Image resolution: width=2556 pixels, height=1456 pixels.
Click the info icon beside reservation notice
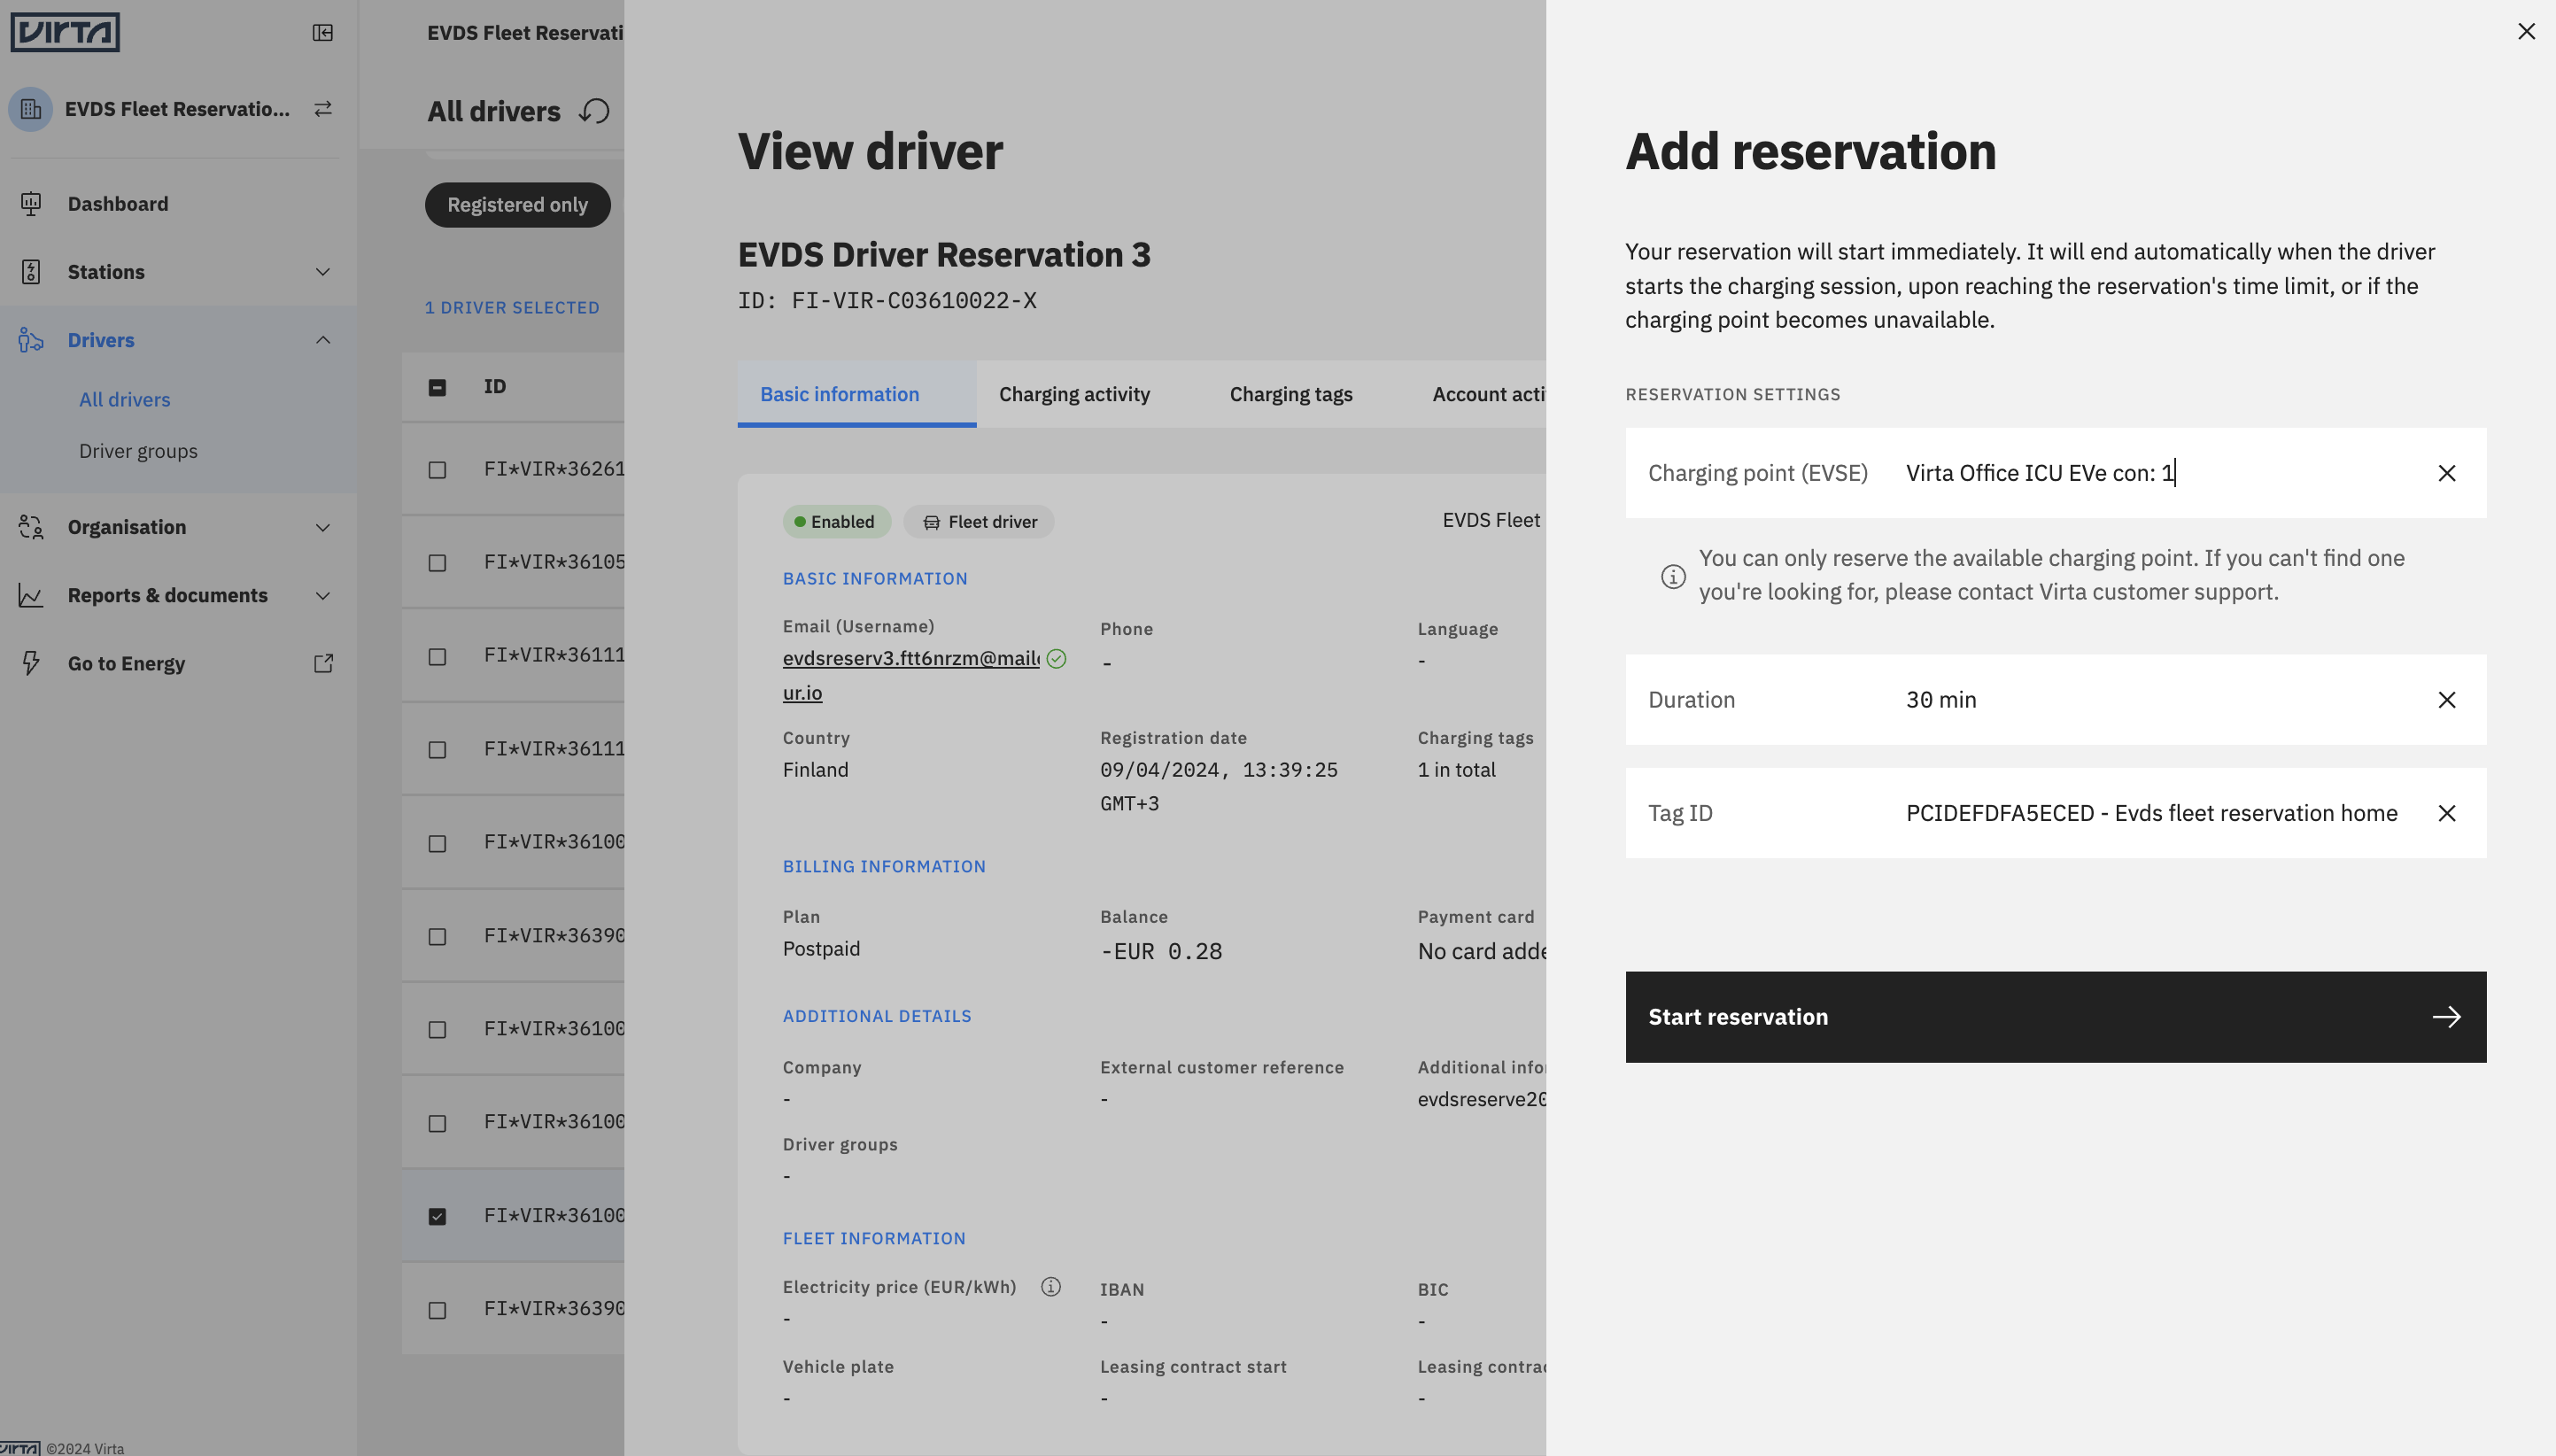(1673, 576)
